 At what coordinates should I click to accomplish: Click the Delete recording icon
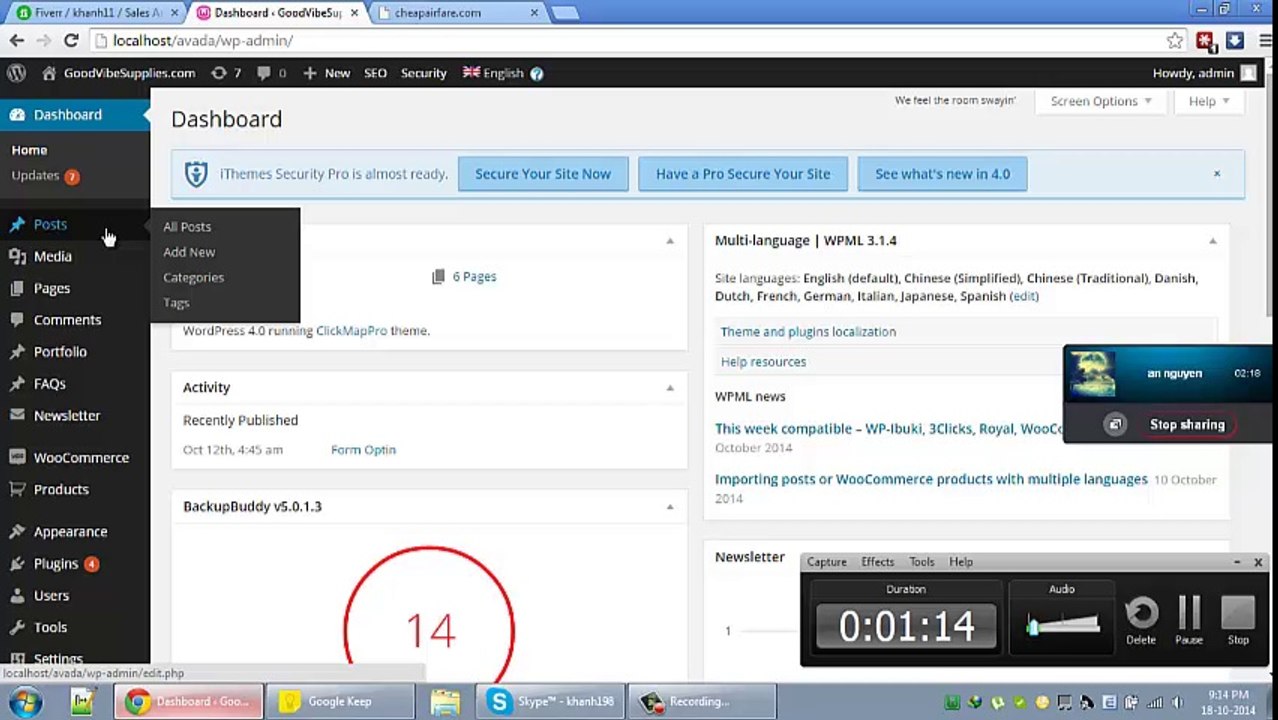pyautogui.click(x=1141, y=620)
